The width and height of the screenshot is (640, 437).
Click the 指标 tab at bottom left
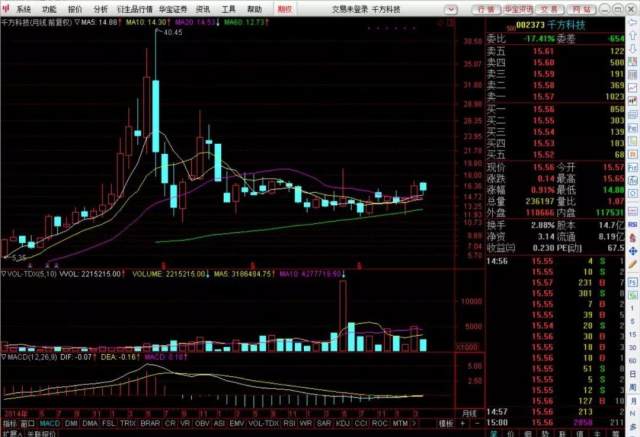click(9, 424)
